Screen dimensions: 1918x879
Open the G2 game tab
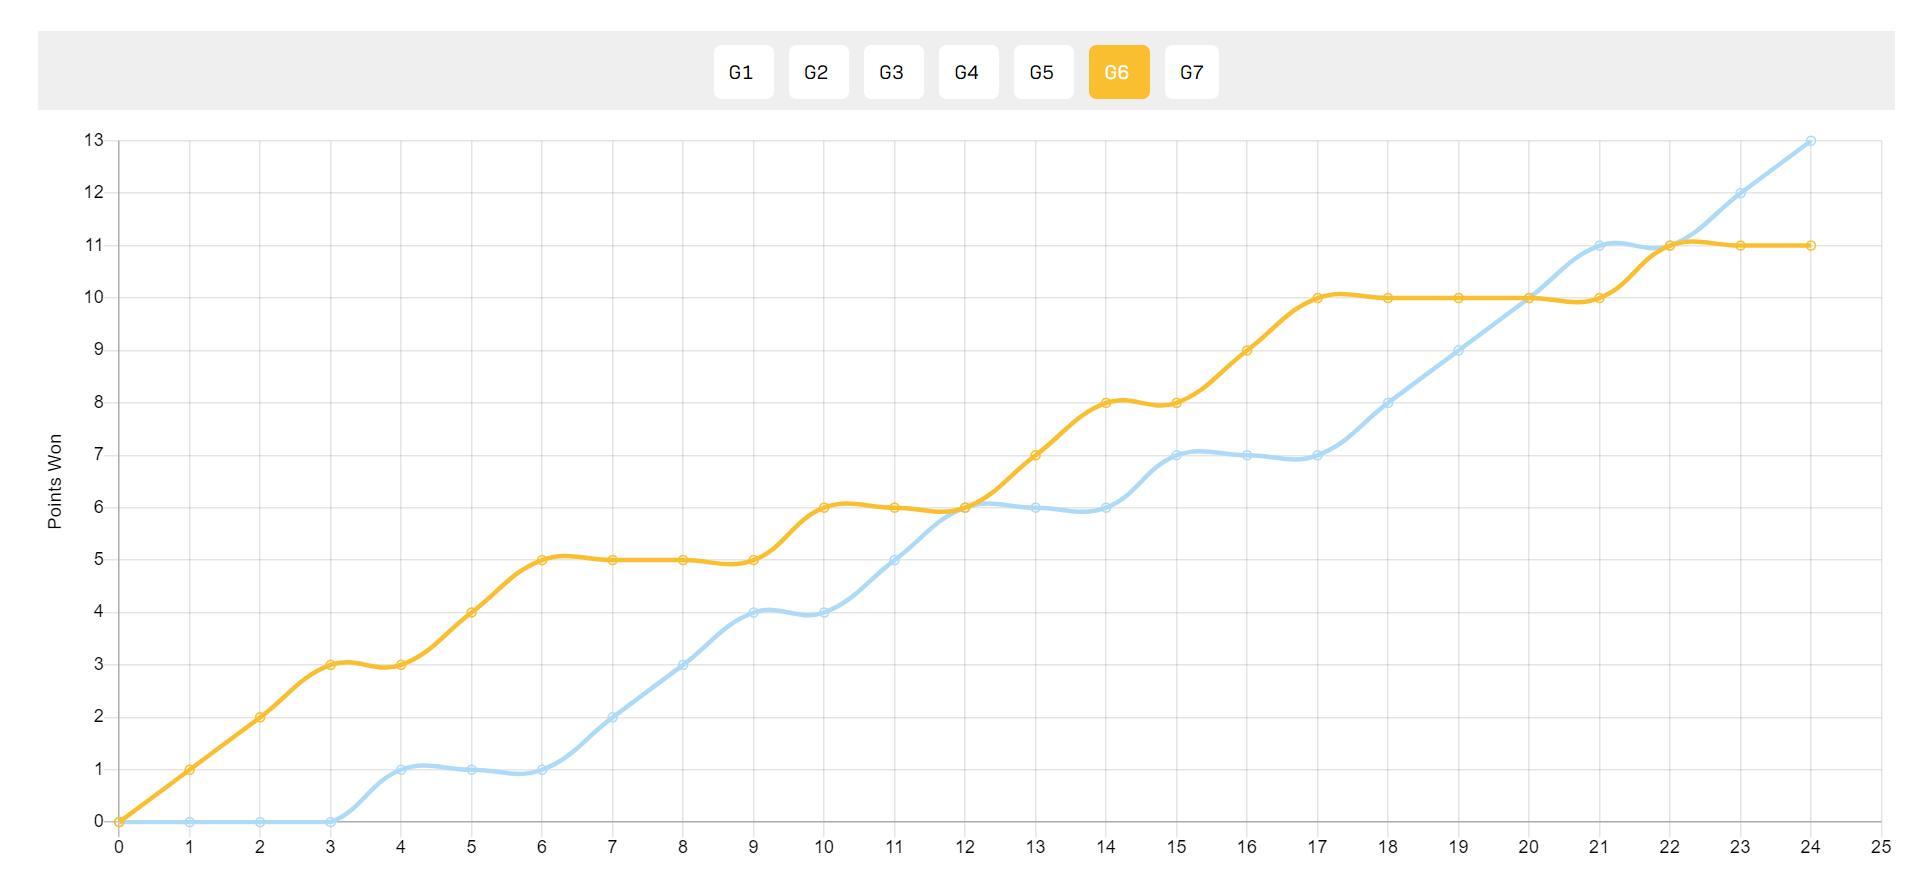point(817,72)
